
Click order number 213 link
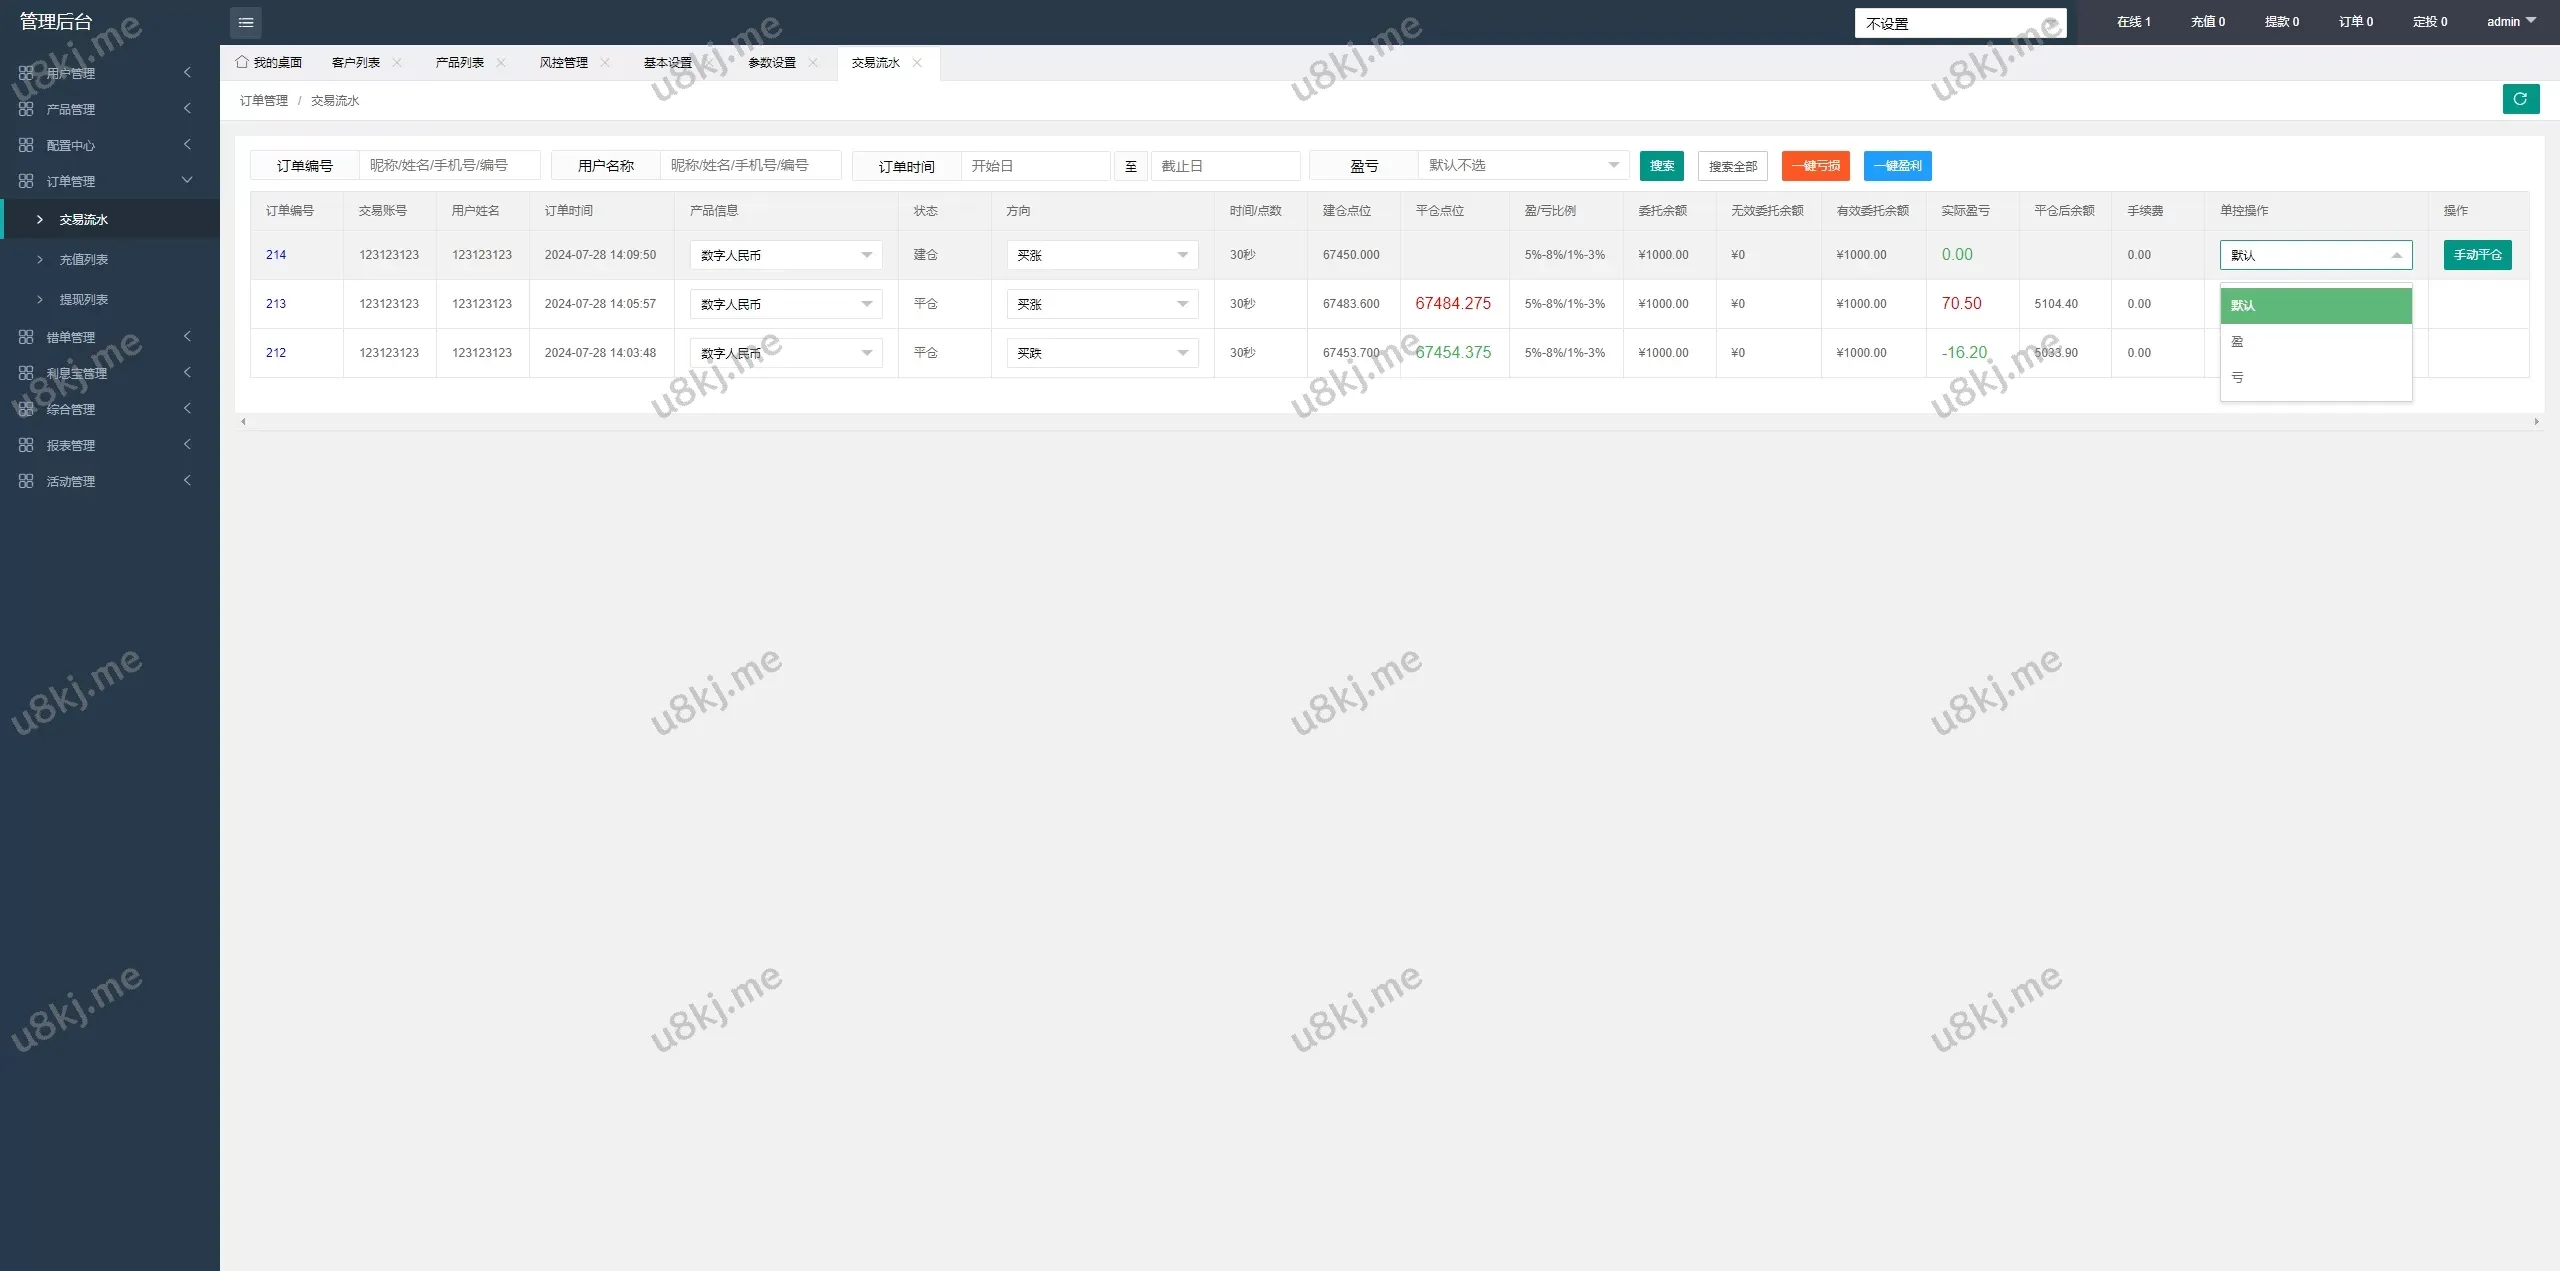pos(276,304)
